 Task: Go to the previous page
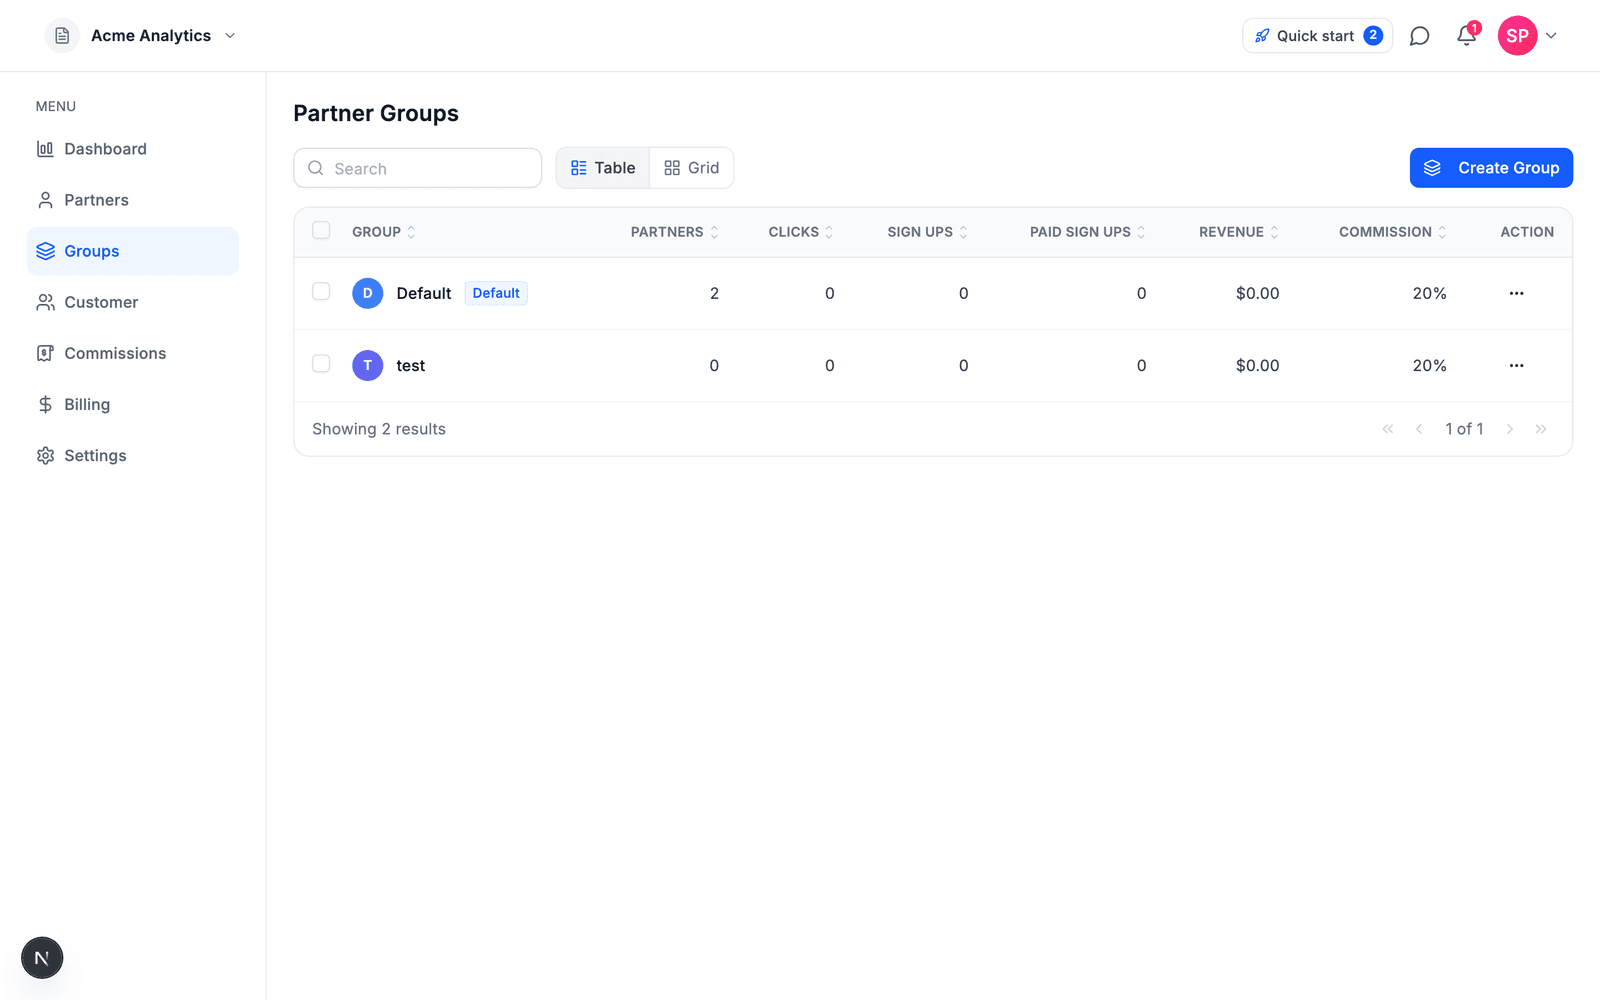[1419, 429]
